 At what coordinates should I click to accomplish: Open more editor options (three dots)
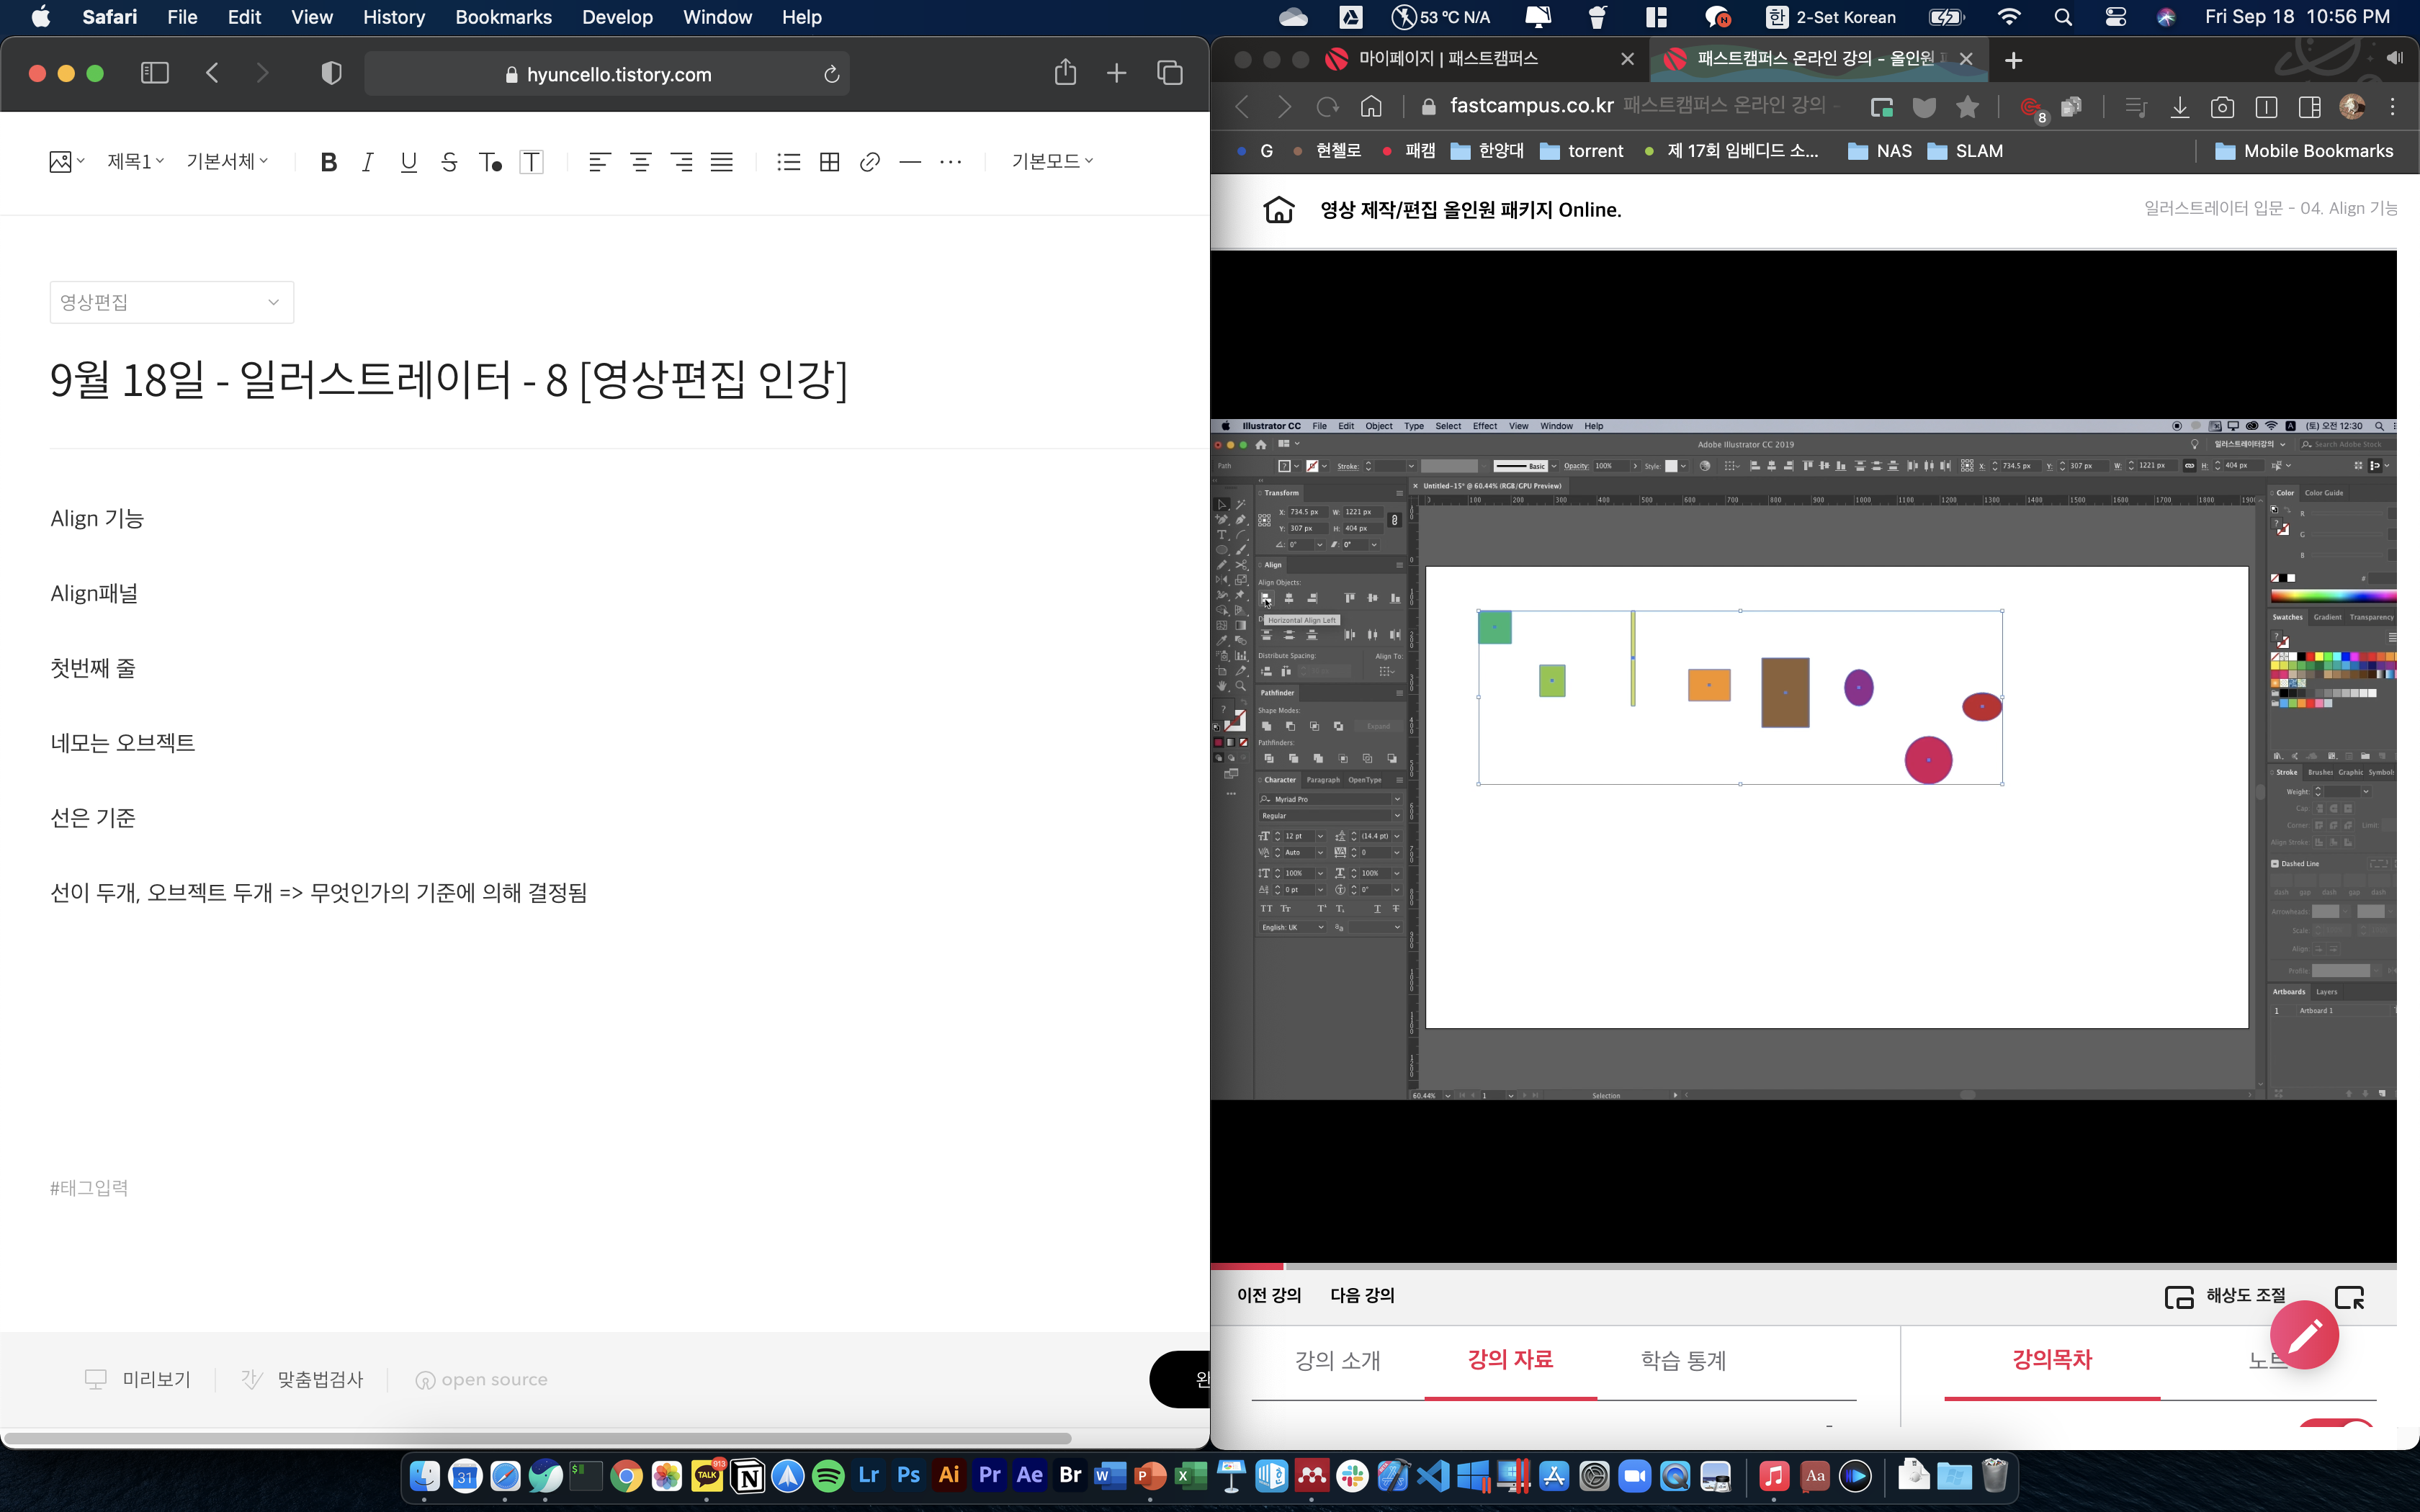[x=950, y=162]
